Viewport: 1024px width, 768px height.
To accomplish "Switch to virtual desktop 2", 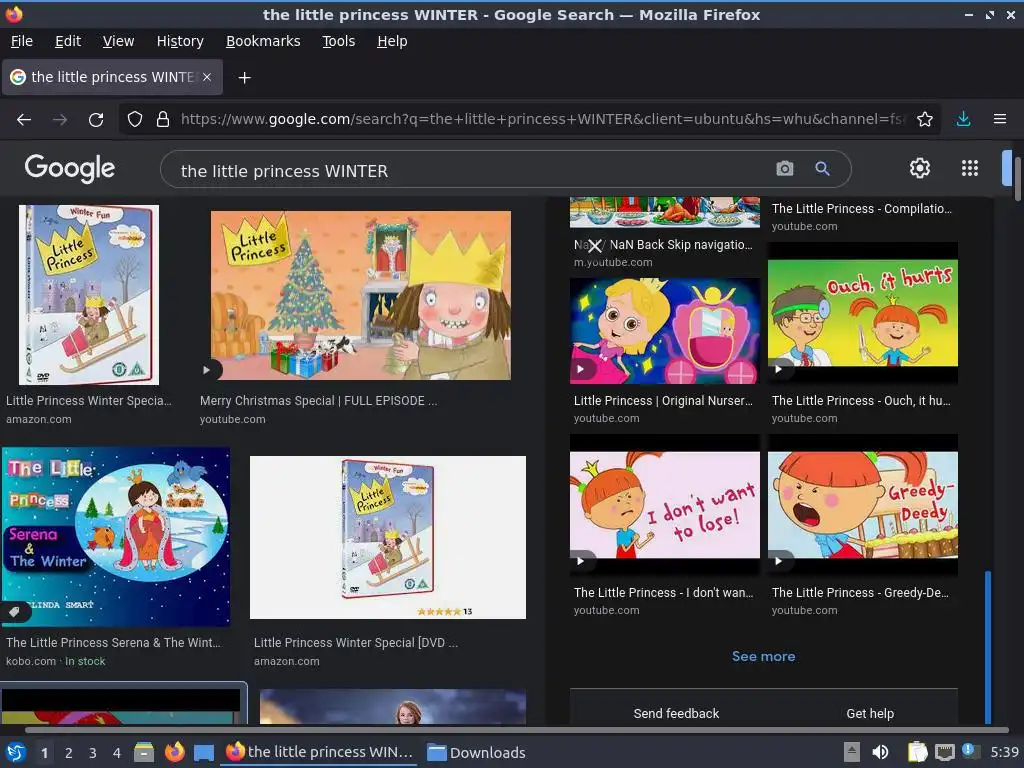I will (69, 753).
